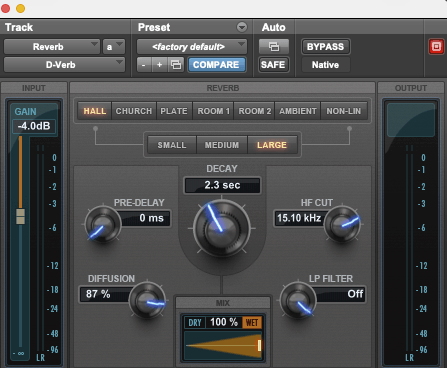Expand the Preset menu round arrow

point(242,27)
